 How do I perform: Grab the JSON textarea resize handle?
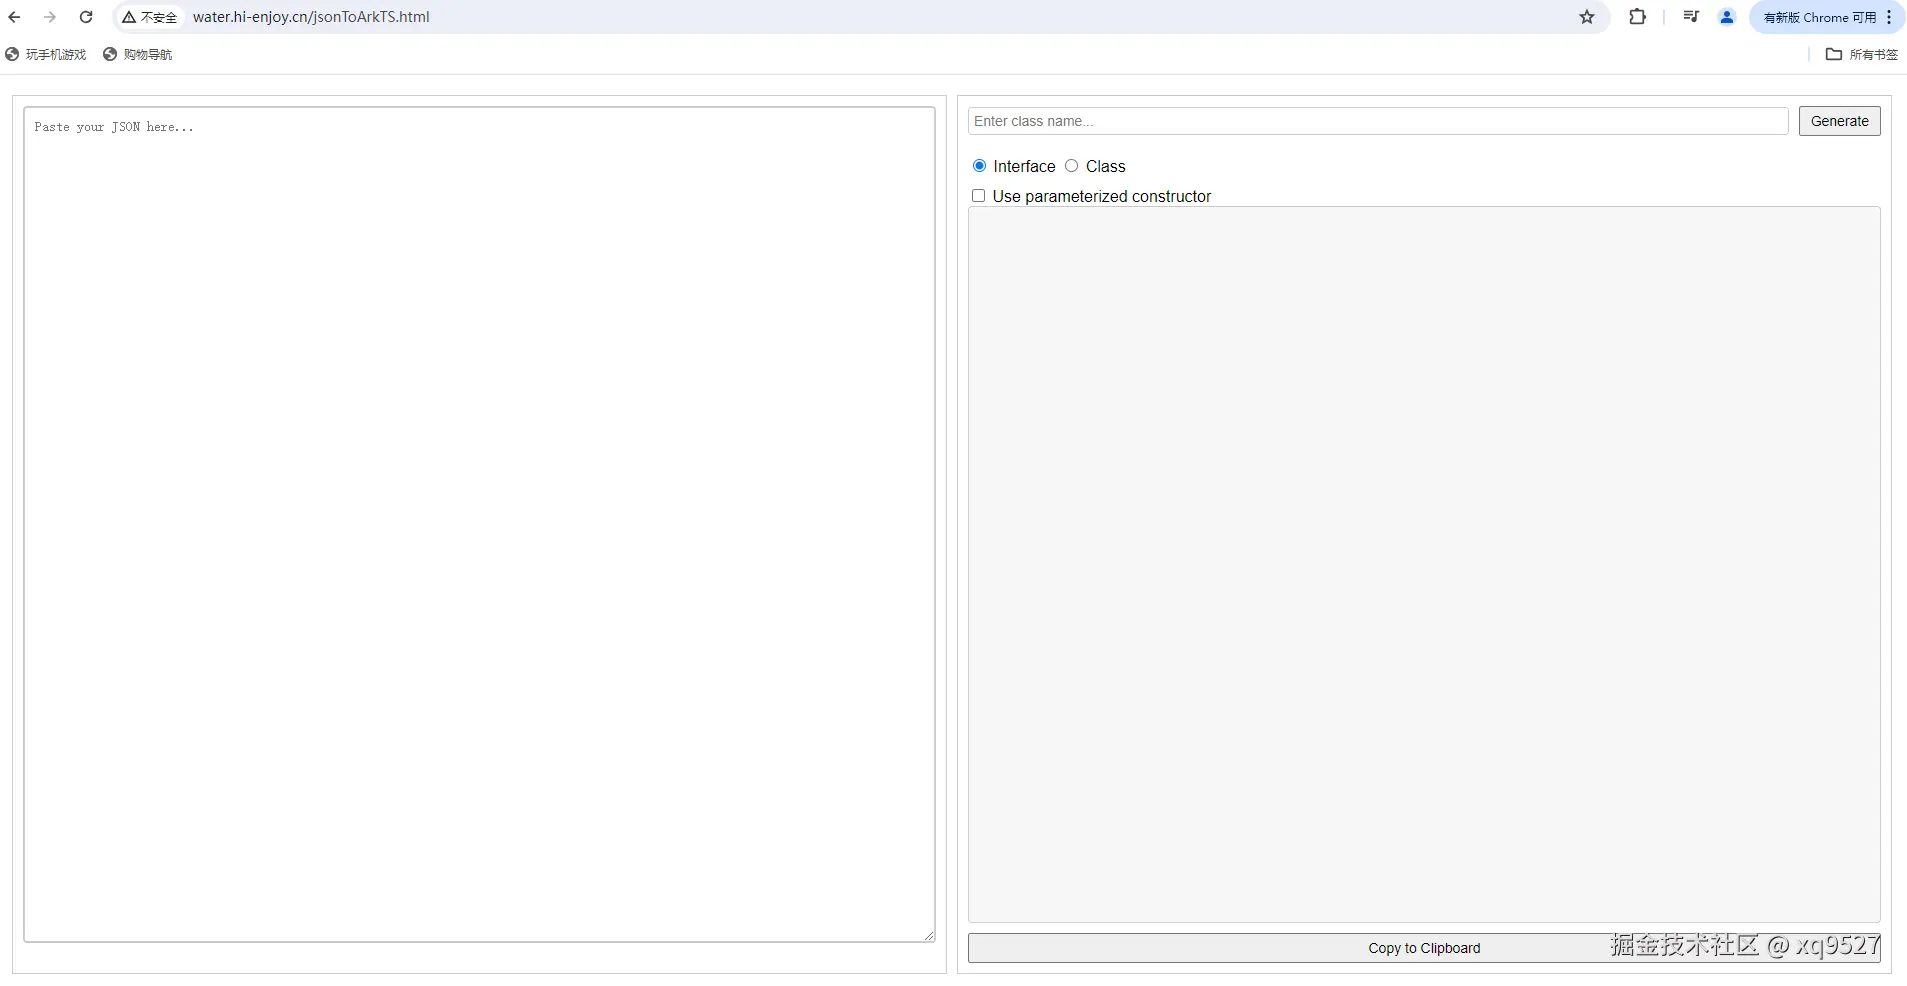pyautogui.click(x=929, y=936)
